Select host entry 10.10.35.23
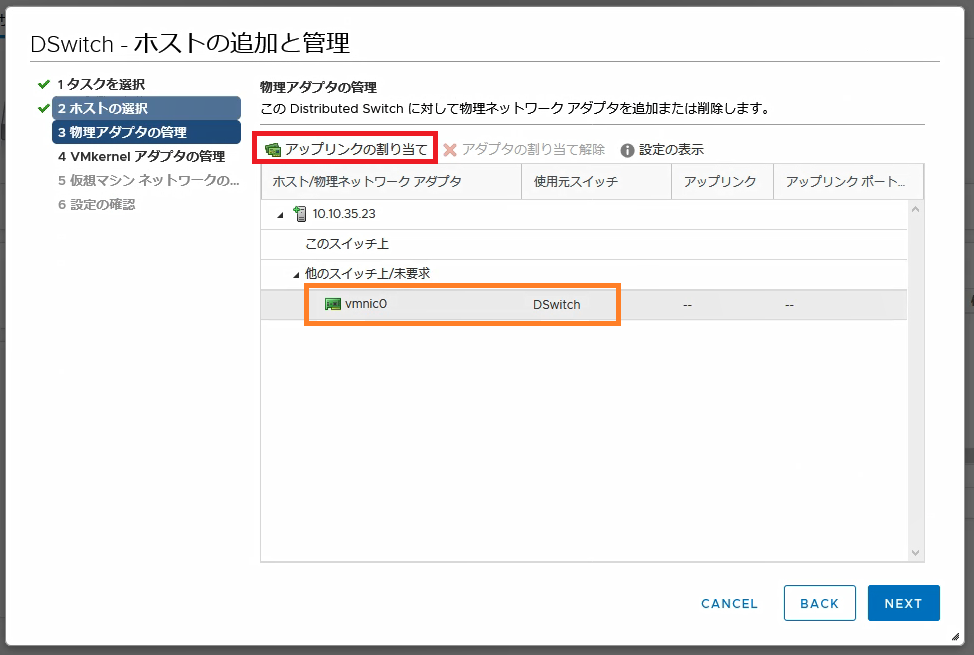This screenshot has height=655, width=974. [344, 214]
